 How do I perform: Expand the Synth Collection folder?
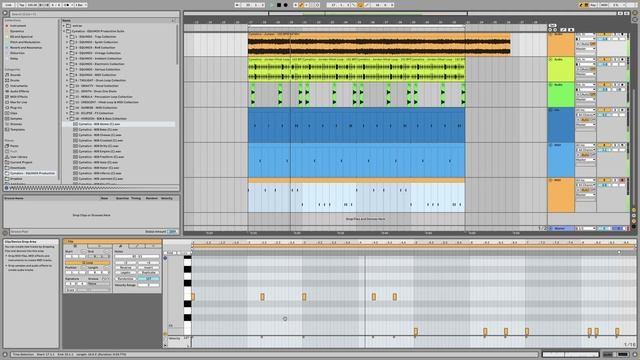pyautogui.click(x=67, y=42)
